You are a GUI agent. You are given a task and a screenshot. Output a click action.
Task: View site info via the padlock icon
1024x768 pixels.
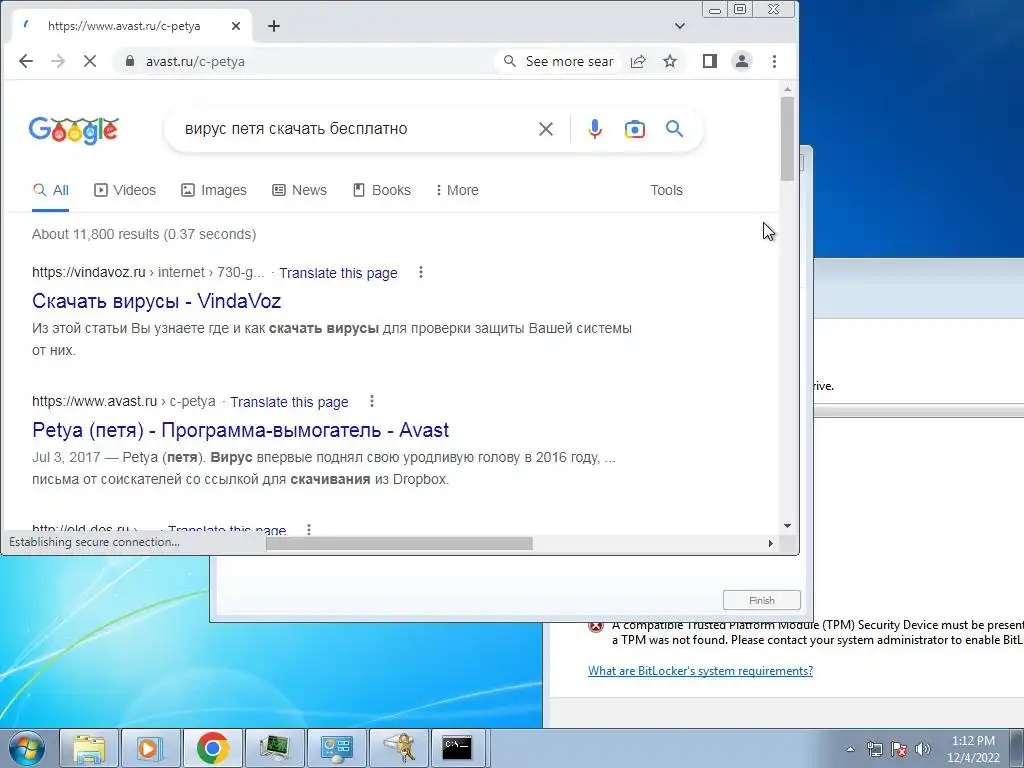(x=130, y=61)
